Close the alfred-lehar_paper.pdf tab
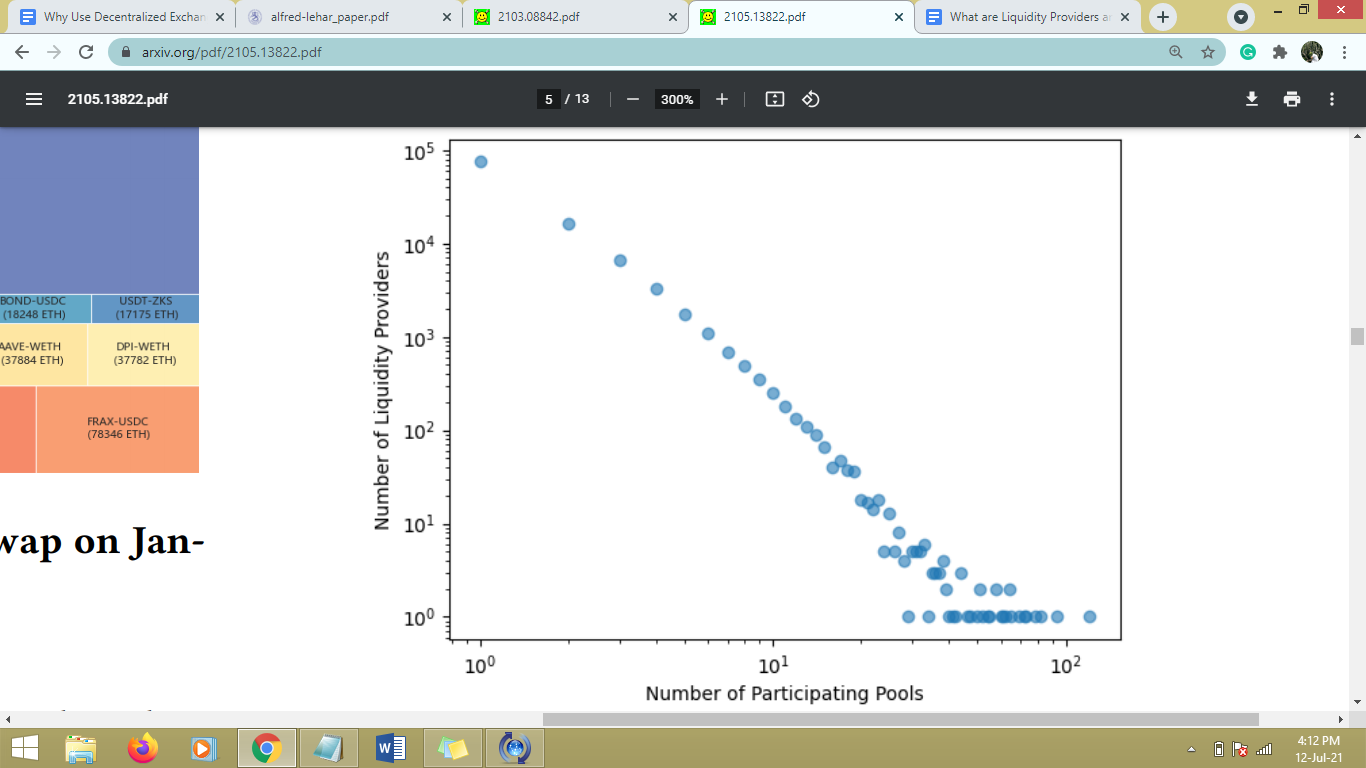1366x768 pixels. click(447, 17)
